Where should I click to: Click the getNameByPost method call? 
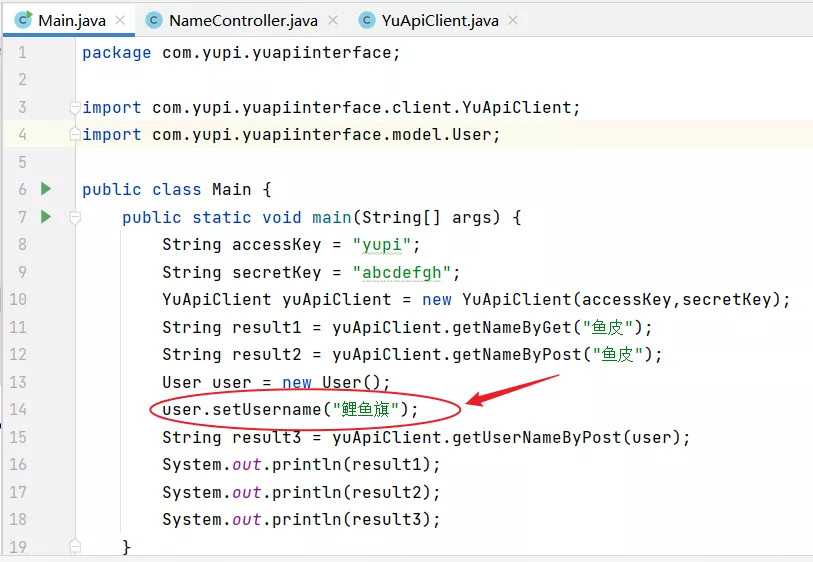tap(516, 355)
